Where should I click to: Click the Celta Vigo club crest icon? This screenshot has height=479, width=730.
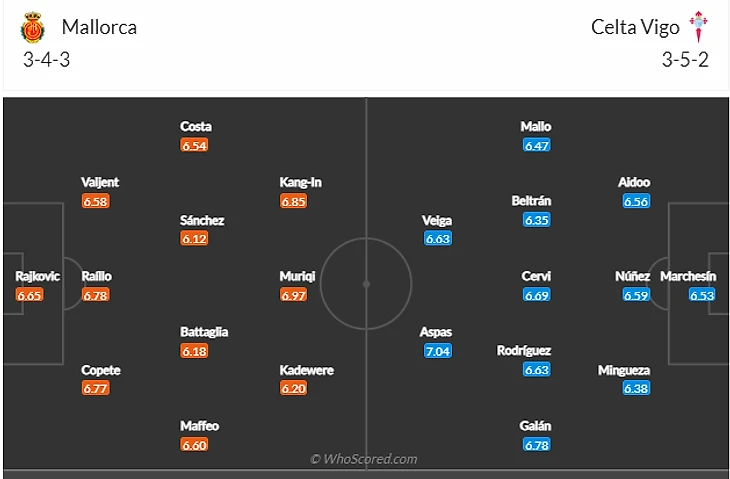coord(699,27)
